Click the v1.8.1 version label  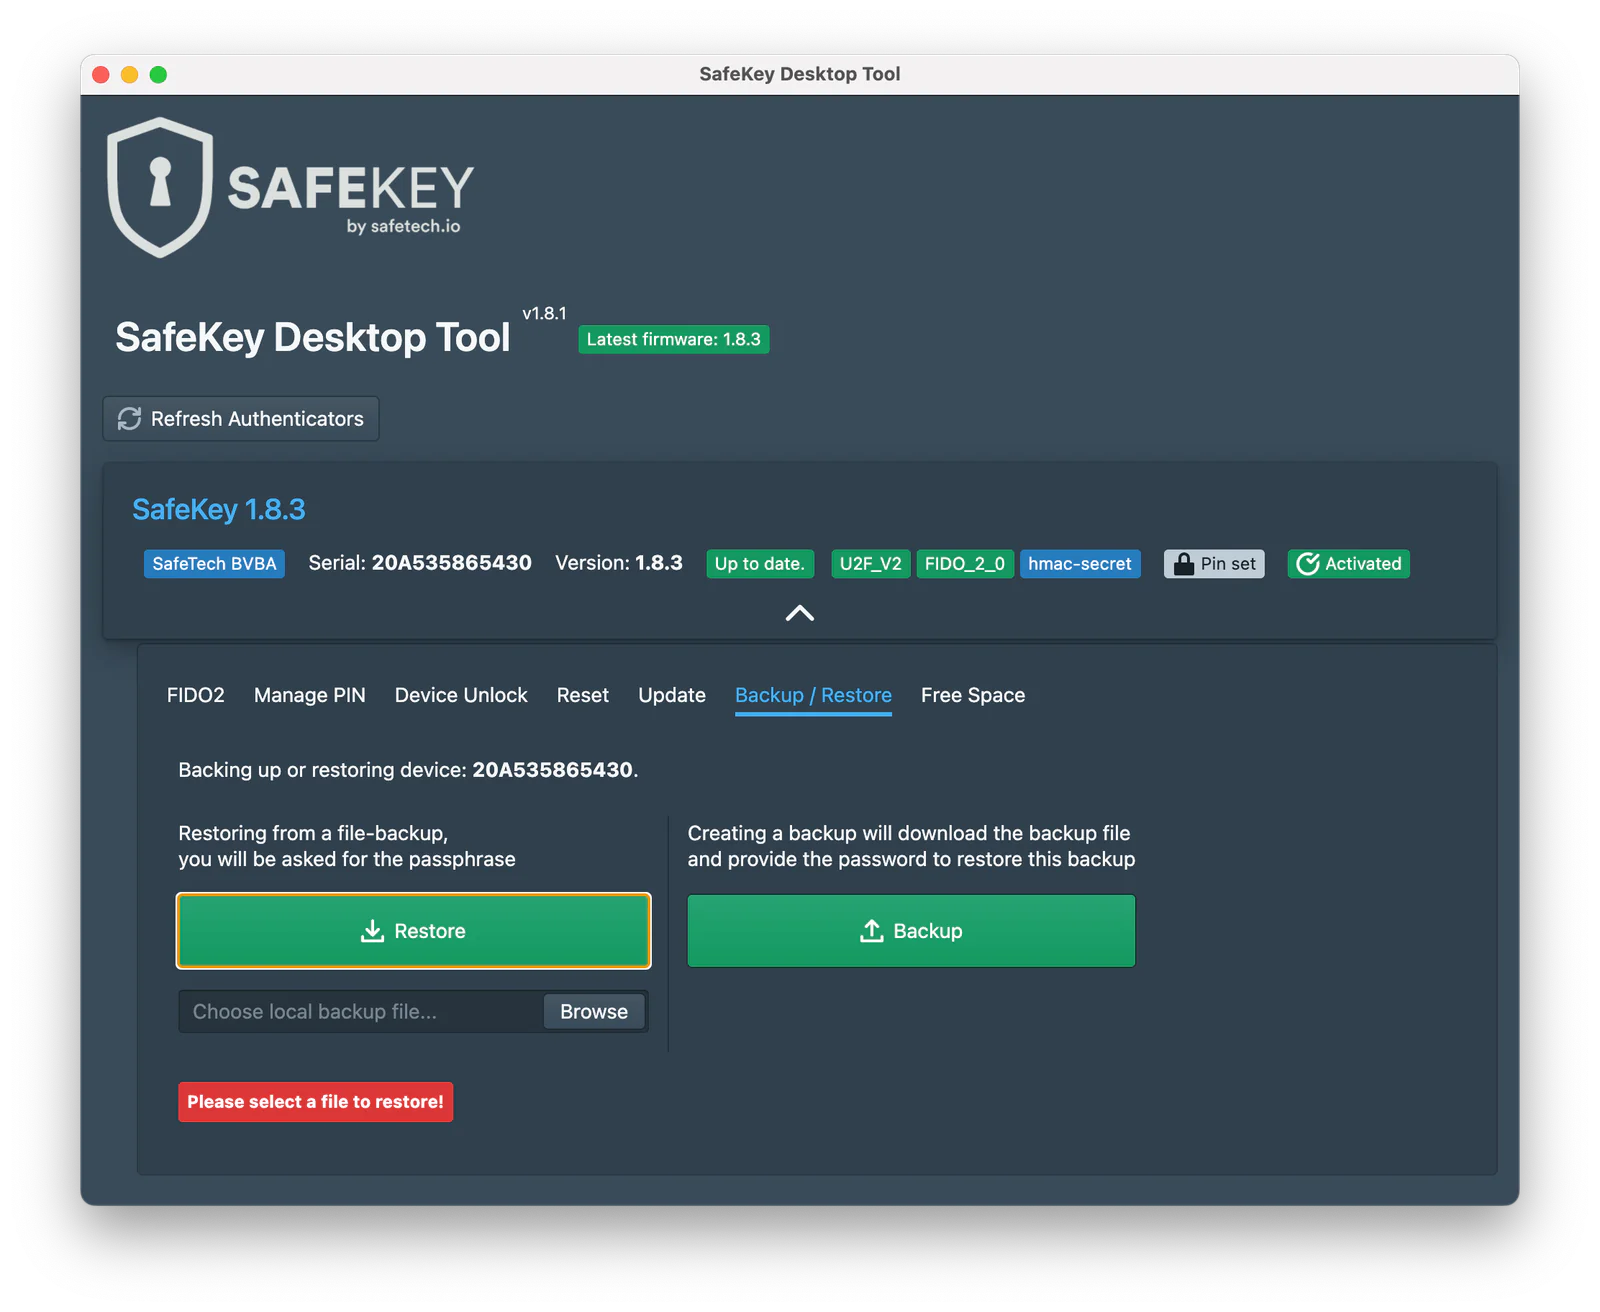coord(545,313)
